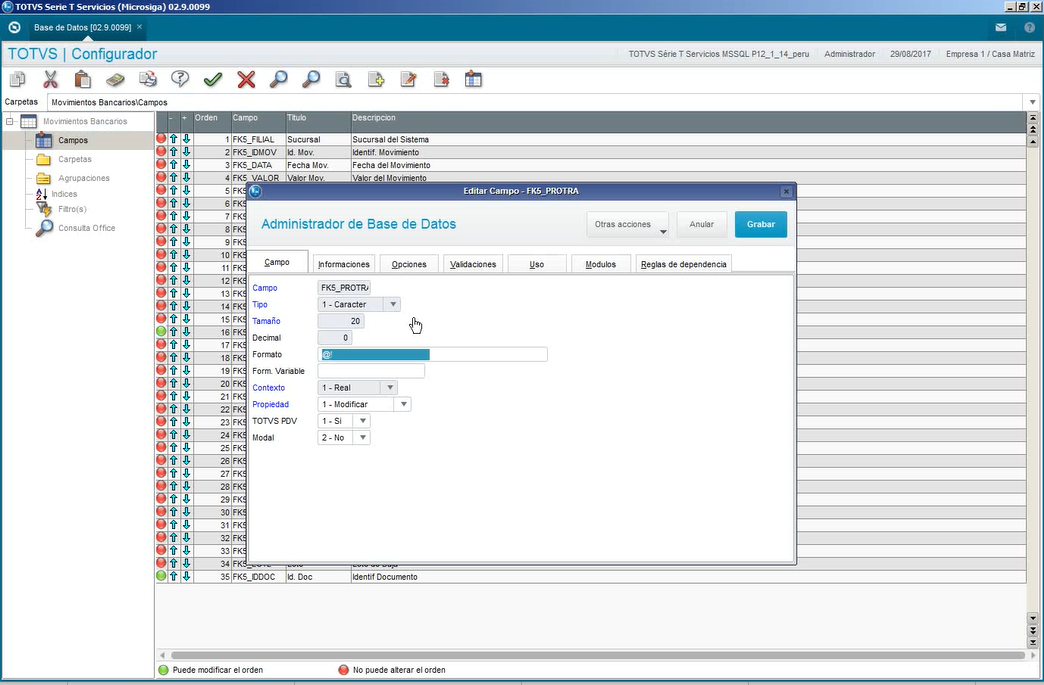Select the 'Identif Documento' cell
Image resolution: width=1044 pixels, height=685 pixels.
pyautogui.click(x=688, y=576)
